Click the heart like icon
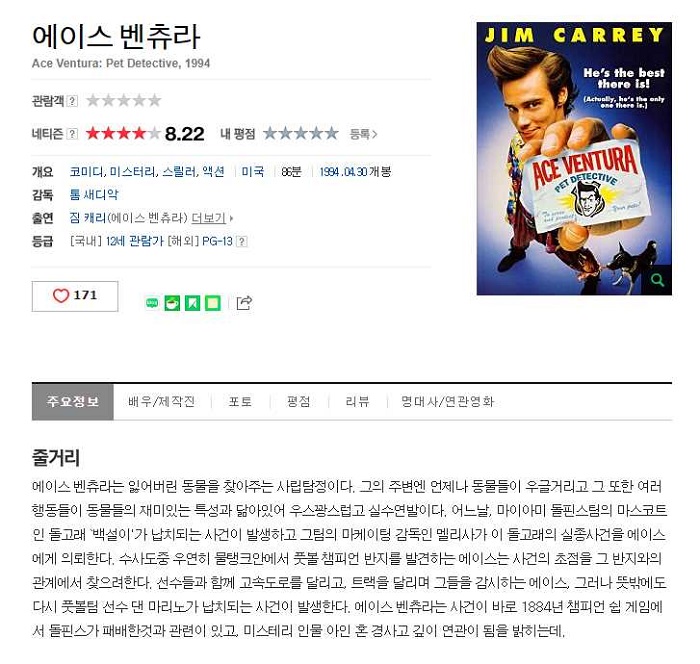700x664 pixels. coord(61,296)
